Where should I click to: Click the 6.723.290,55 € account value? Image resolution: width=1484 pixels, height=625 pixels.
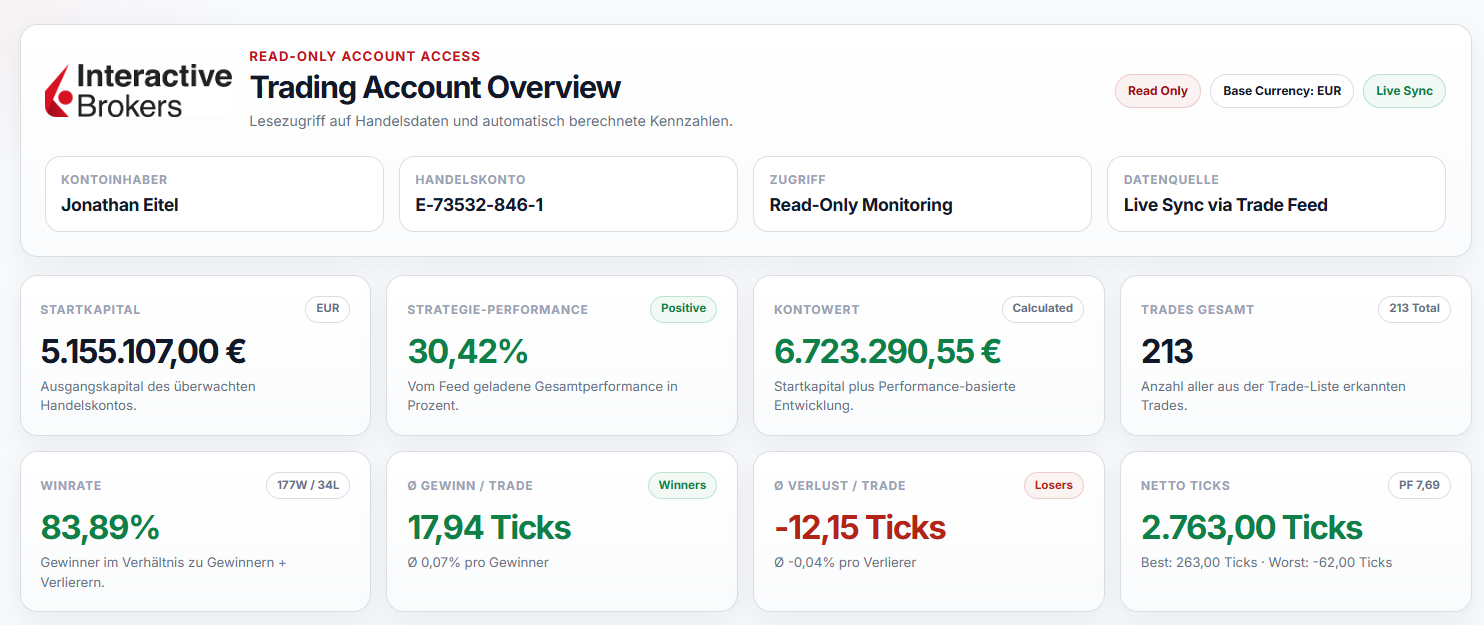coord(888,352)
